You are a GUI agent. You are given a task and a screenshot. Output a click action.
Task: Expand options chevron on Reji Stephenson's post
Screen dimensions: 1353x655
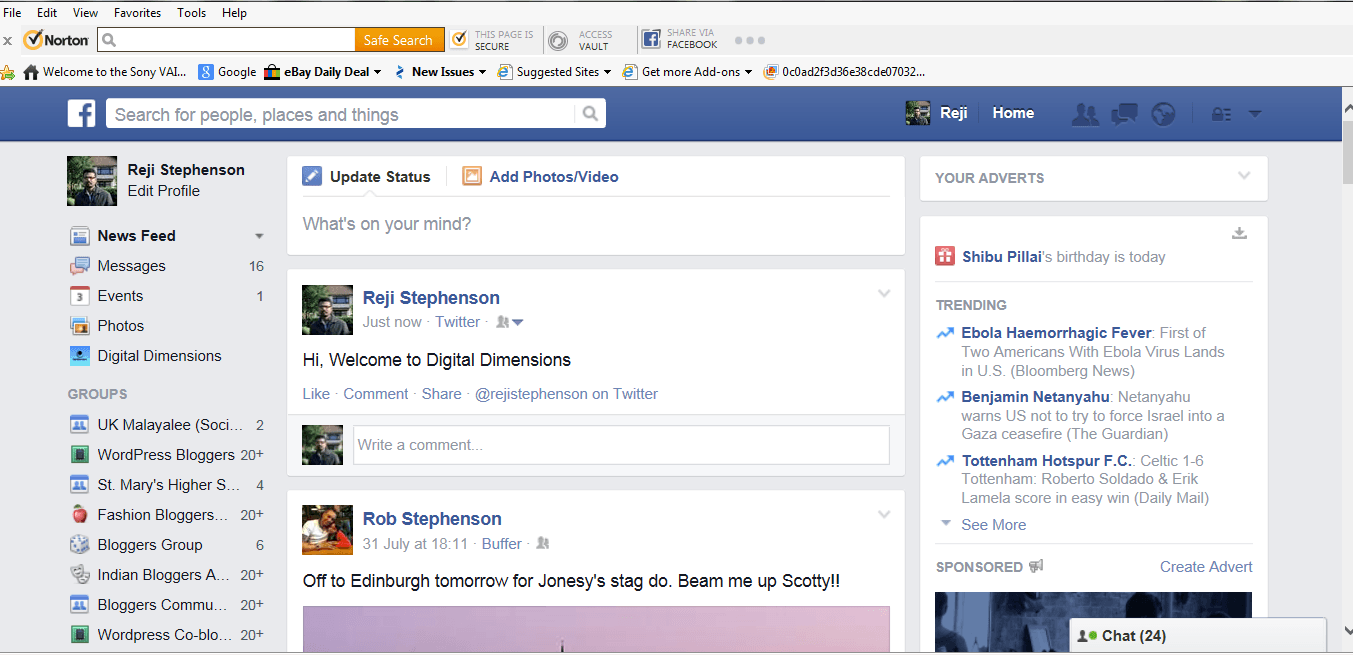pyautogui.click(x=884, y=293)
